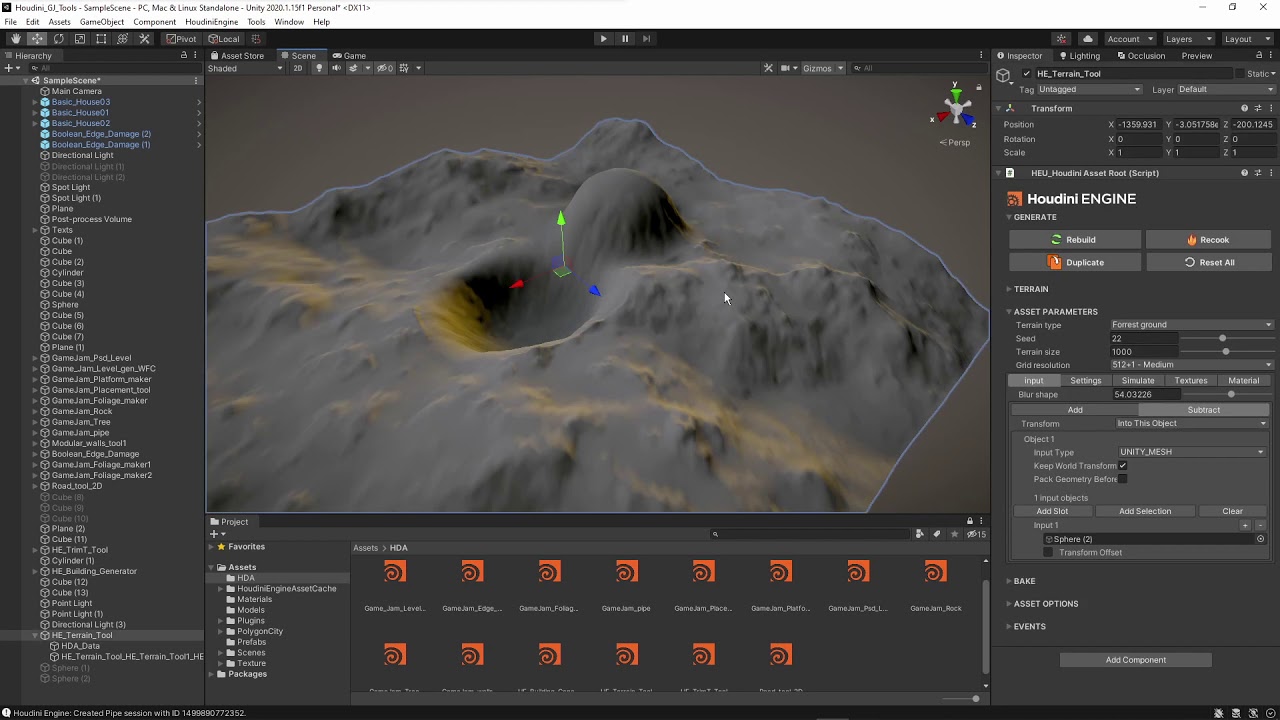Toggle scene lighting bulb icon

pos(319,68)
